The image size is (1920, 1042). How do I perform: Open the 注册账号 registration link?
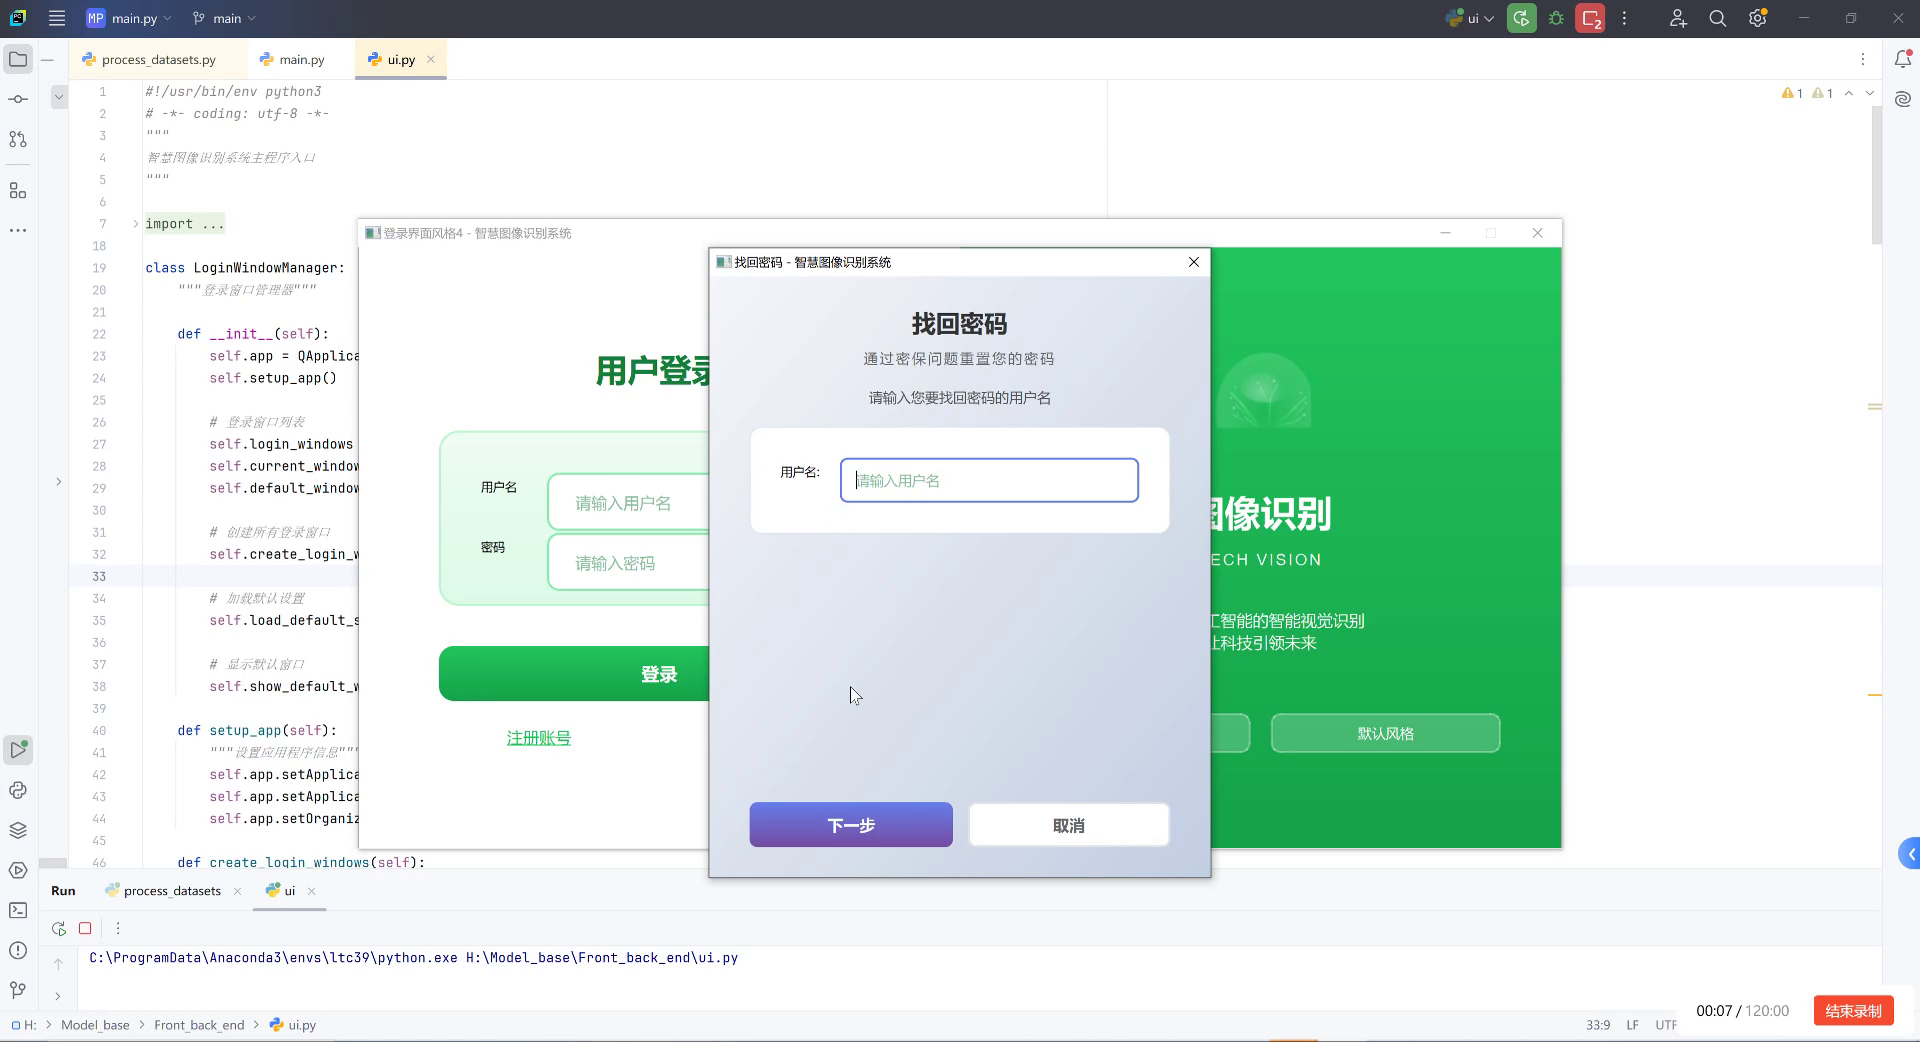point(537,737)
